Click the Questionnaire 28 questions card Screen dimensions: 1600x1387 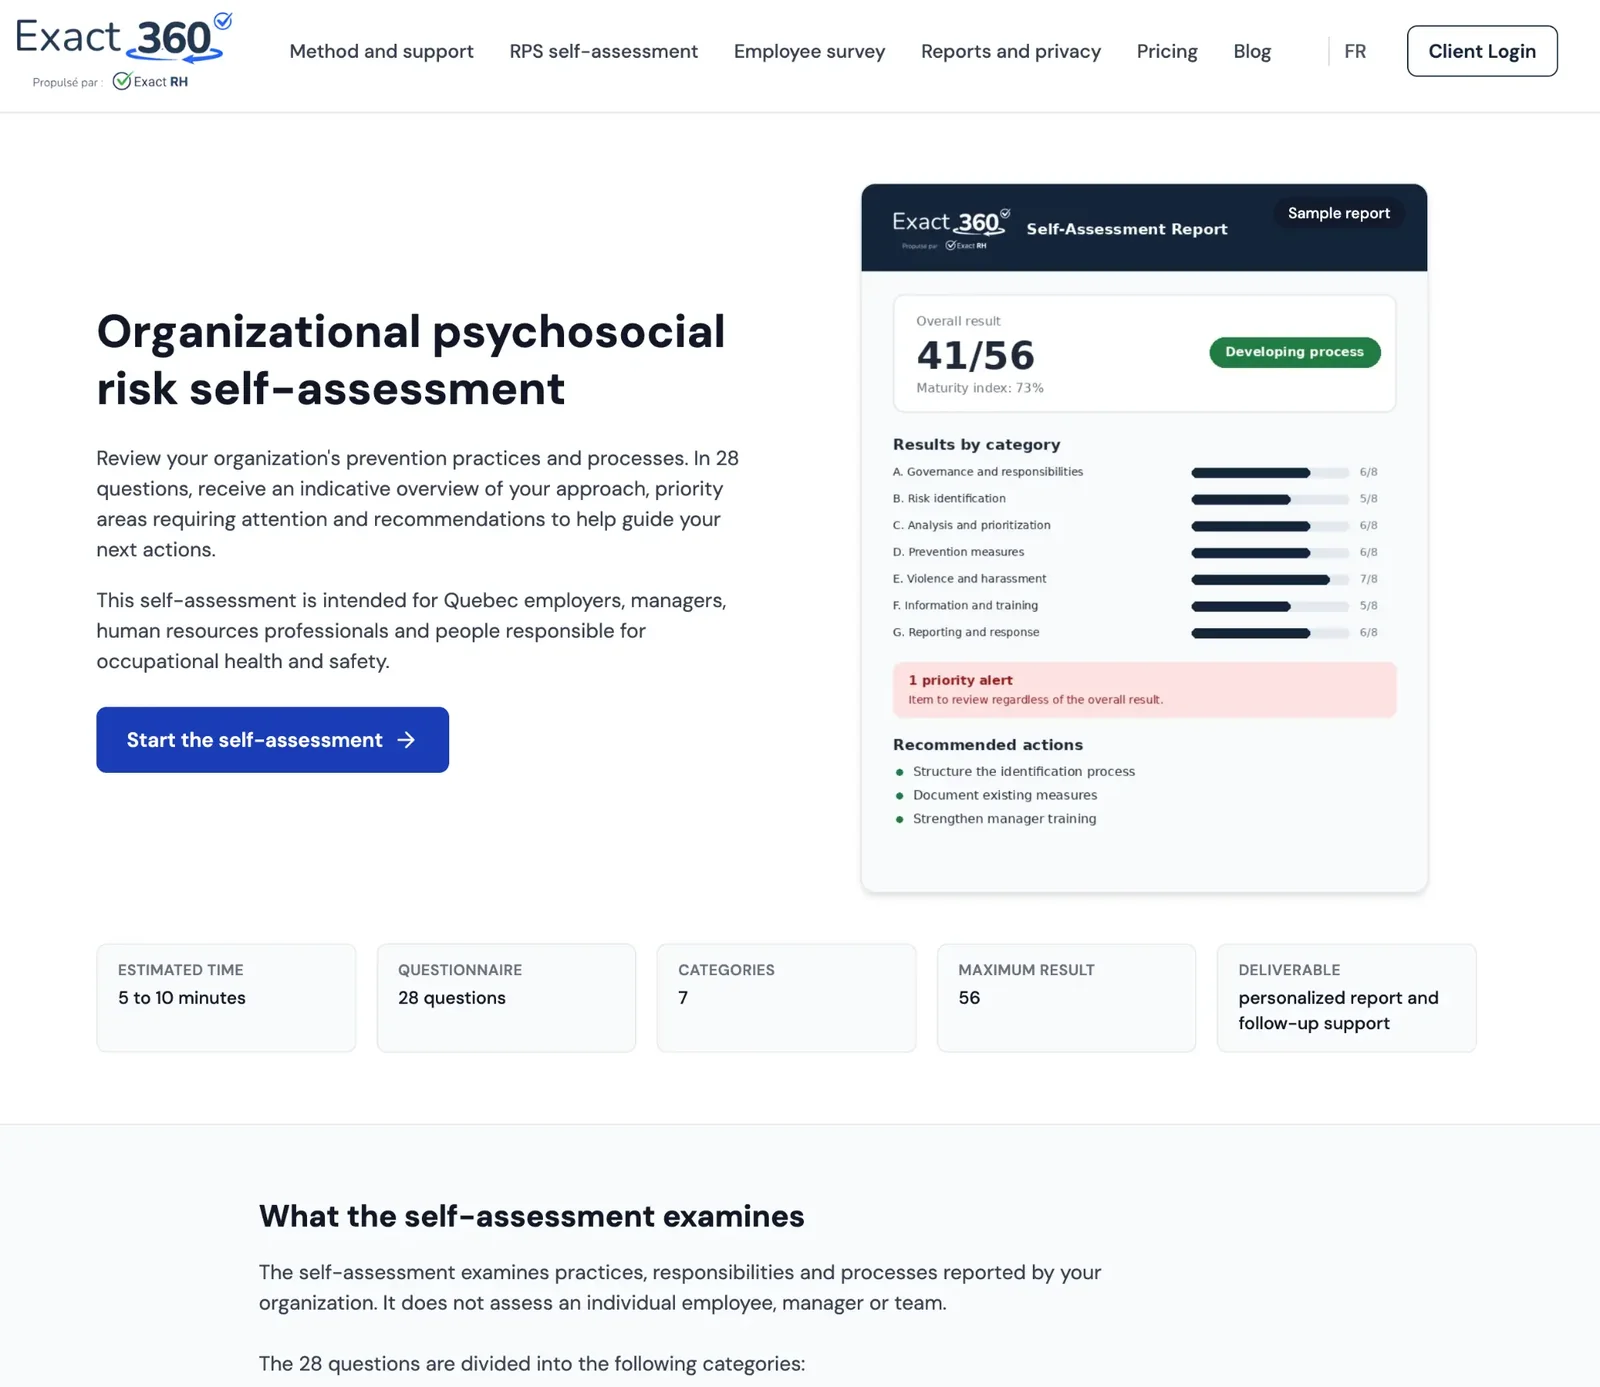(x=506, y=998)
